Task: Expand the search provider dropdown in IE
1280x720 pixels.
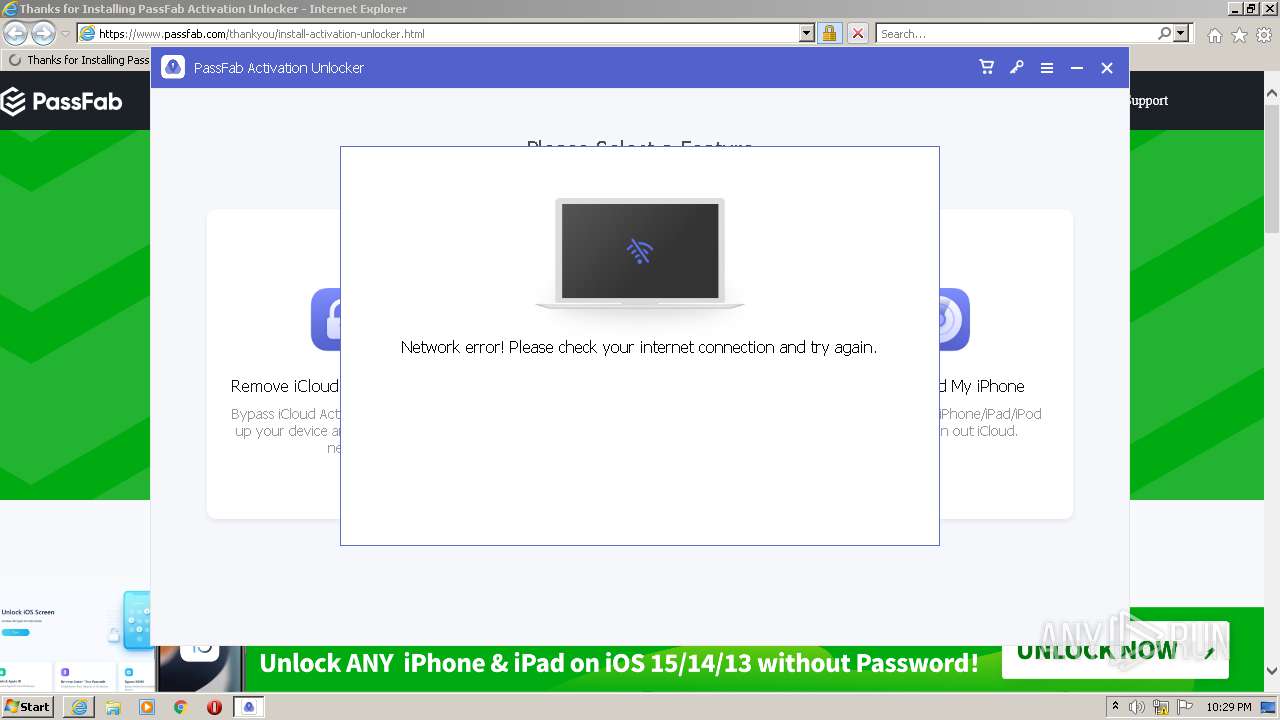Action: coord(1182,33)
